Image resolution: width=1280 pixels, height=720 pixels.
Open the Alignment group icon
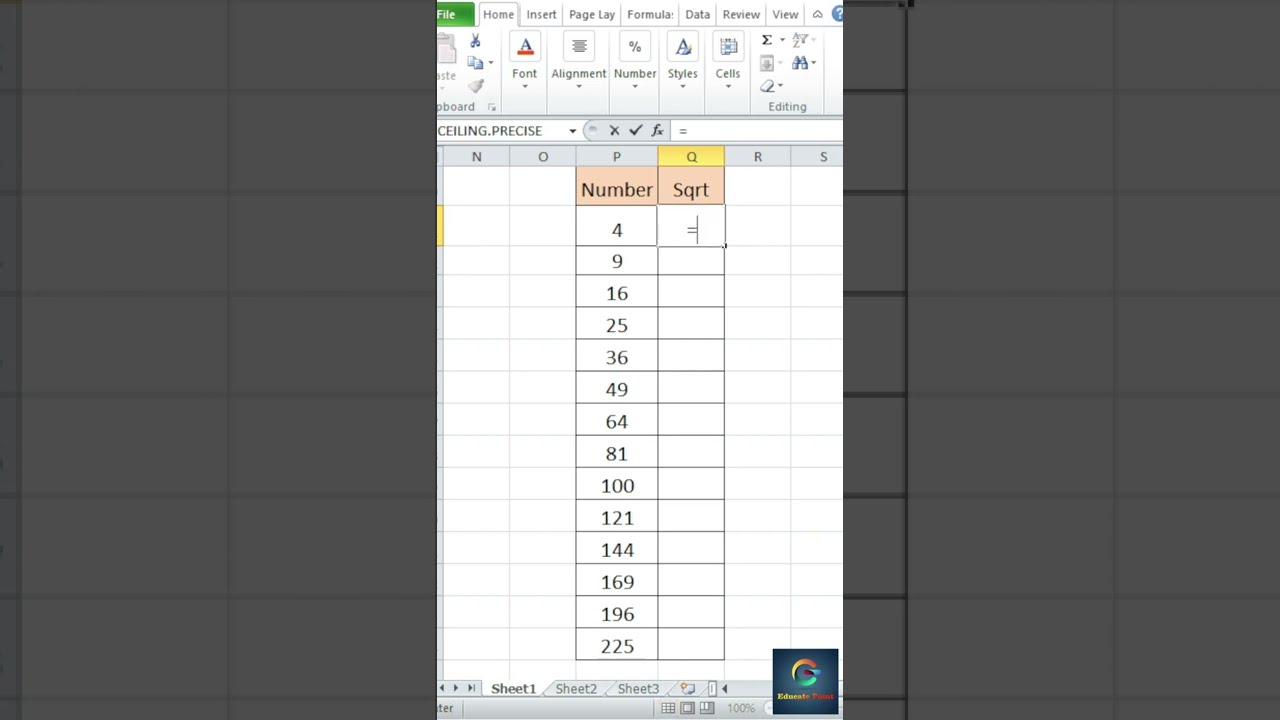pos(579,47)
